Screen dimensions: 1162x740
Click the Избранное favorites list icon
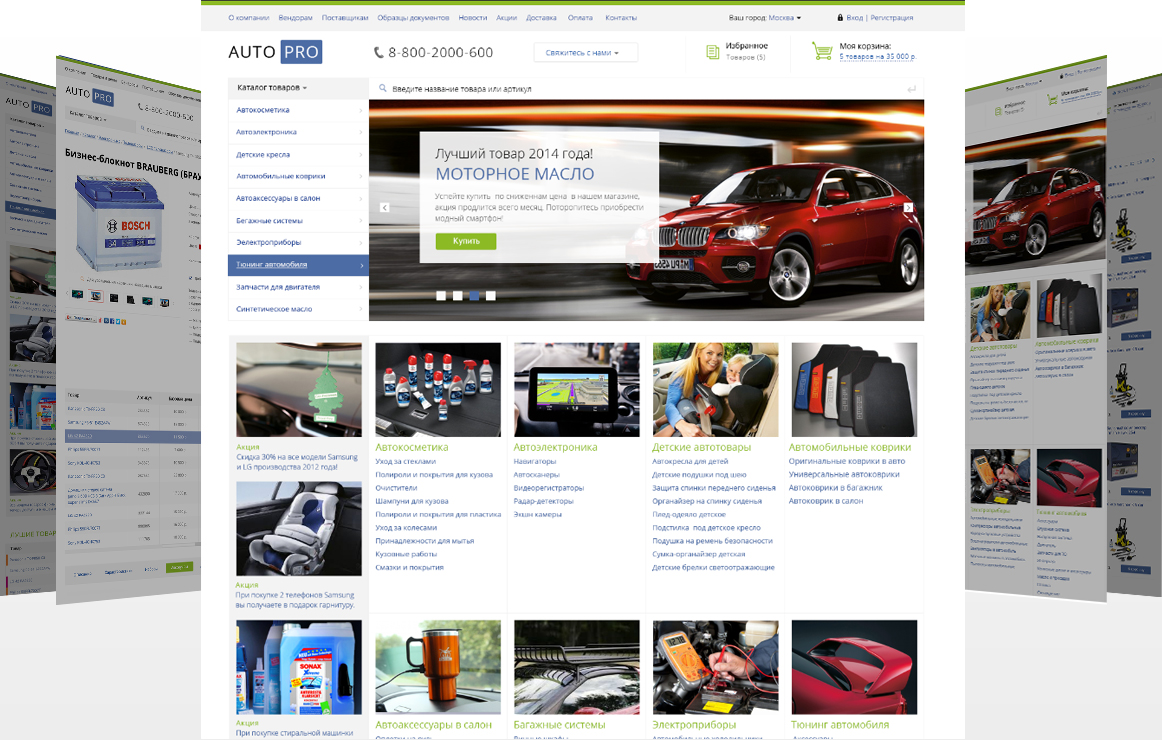pos(712,52)
